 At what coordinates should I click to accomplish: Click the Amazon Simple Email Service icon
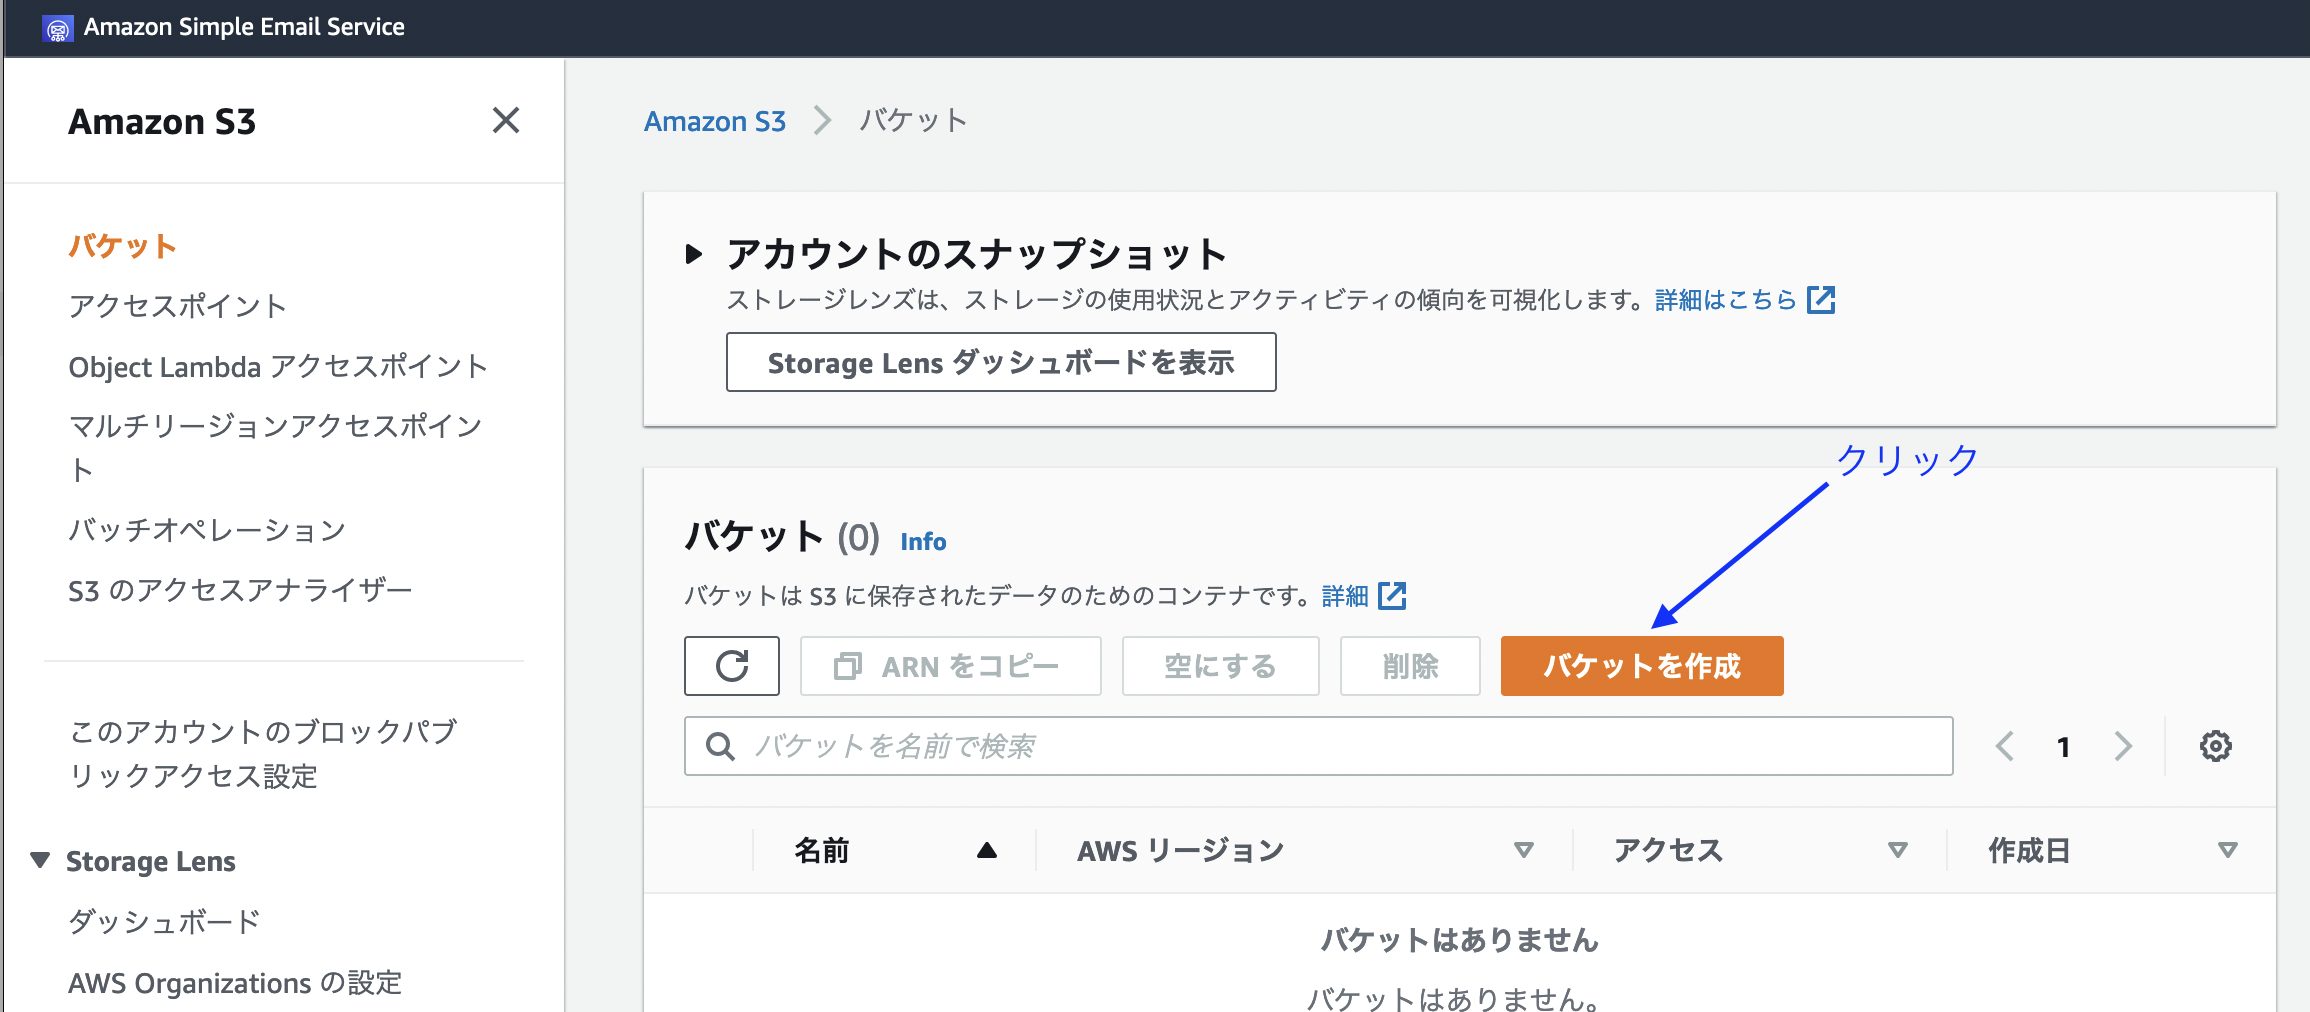coord(58,28)
